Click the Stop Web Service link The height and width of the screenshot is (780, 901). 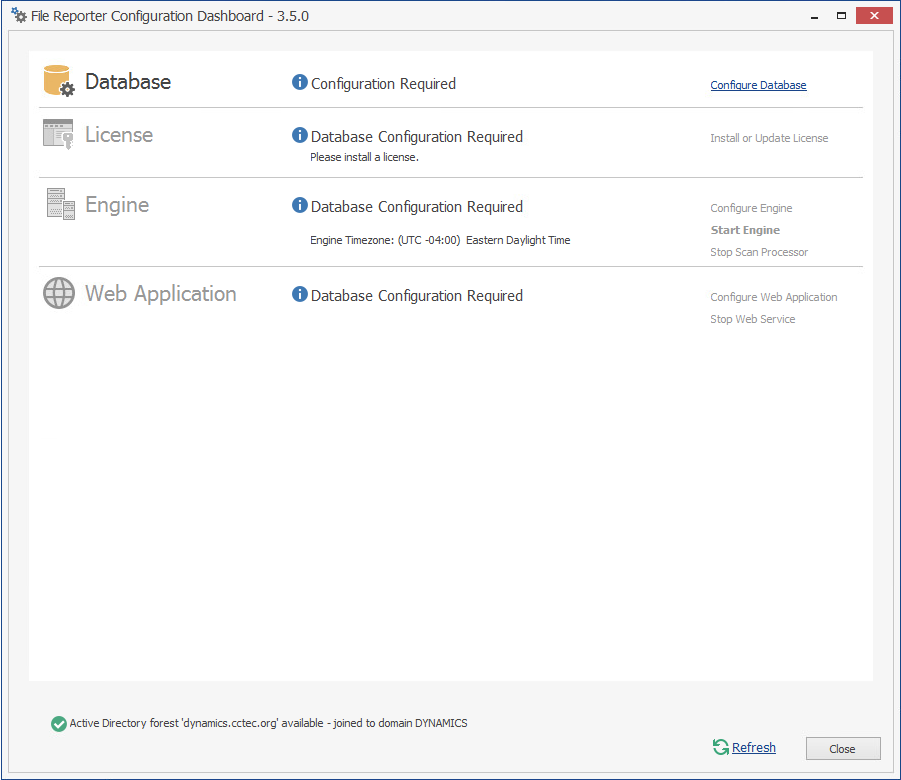point(753,319)
